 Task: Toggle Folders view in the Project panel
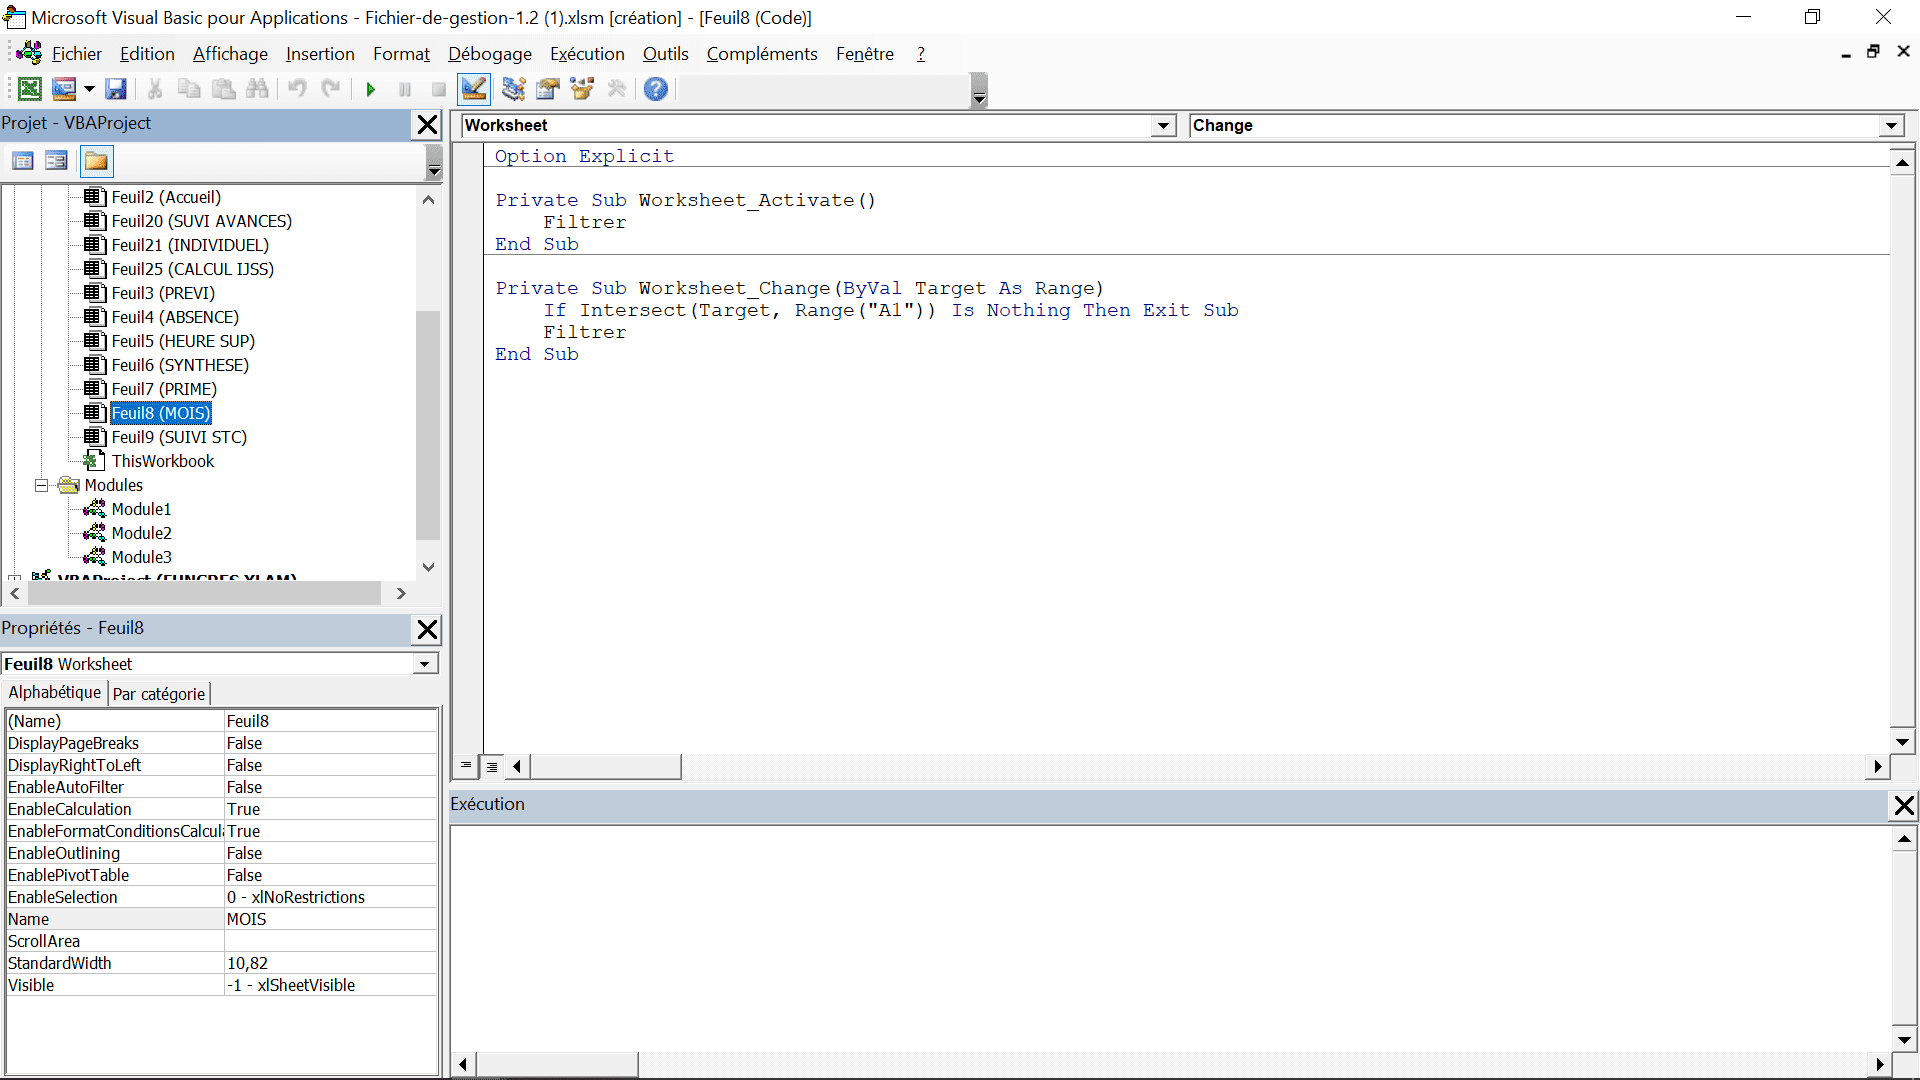click(96, 161)
